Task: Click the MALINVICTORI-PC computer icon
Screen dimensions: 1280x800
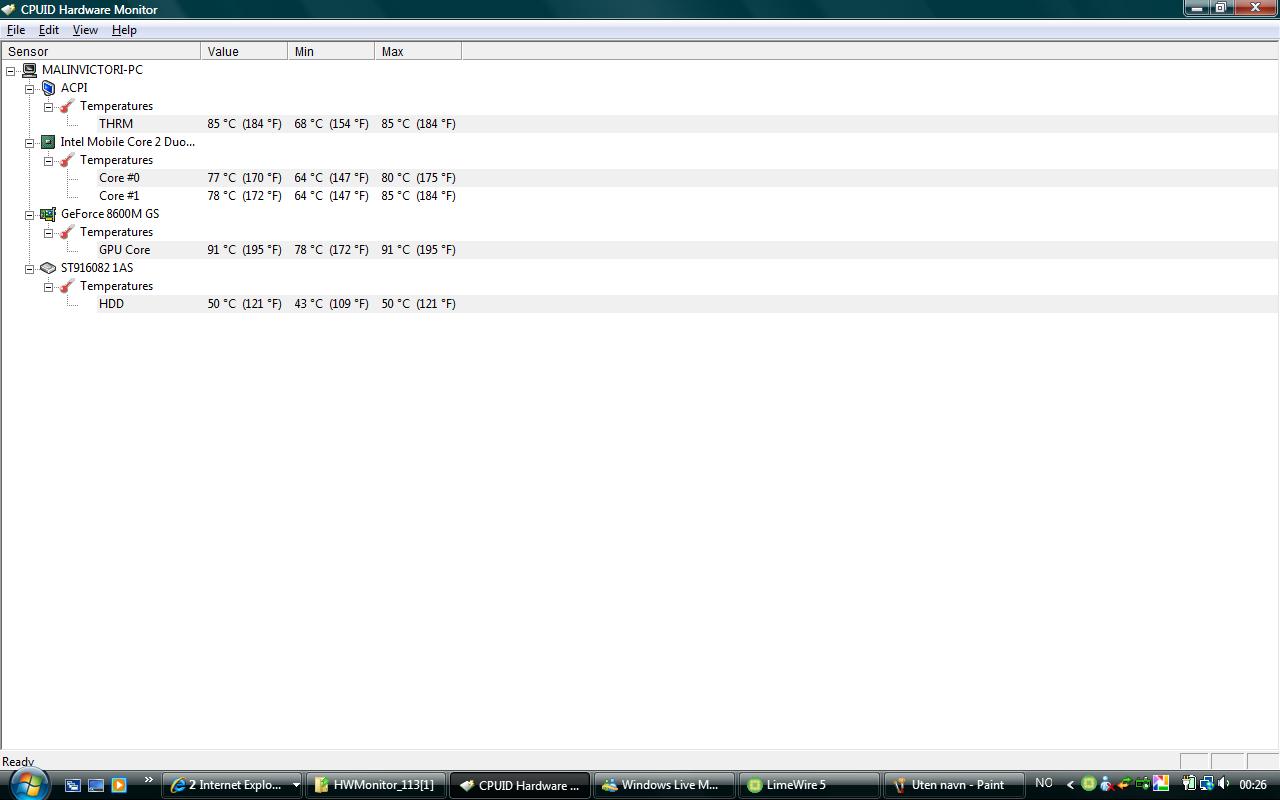Action: point(29,70)
